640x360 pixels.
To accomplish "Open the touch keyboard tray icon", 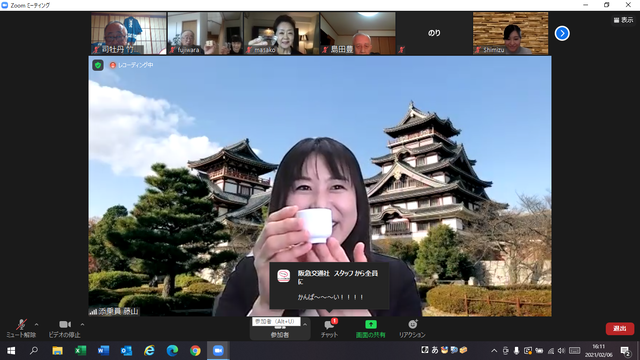I will point(574,351).
